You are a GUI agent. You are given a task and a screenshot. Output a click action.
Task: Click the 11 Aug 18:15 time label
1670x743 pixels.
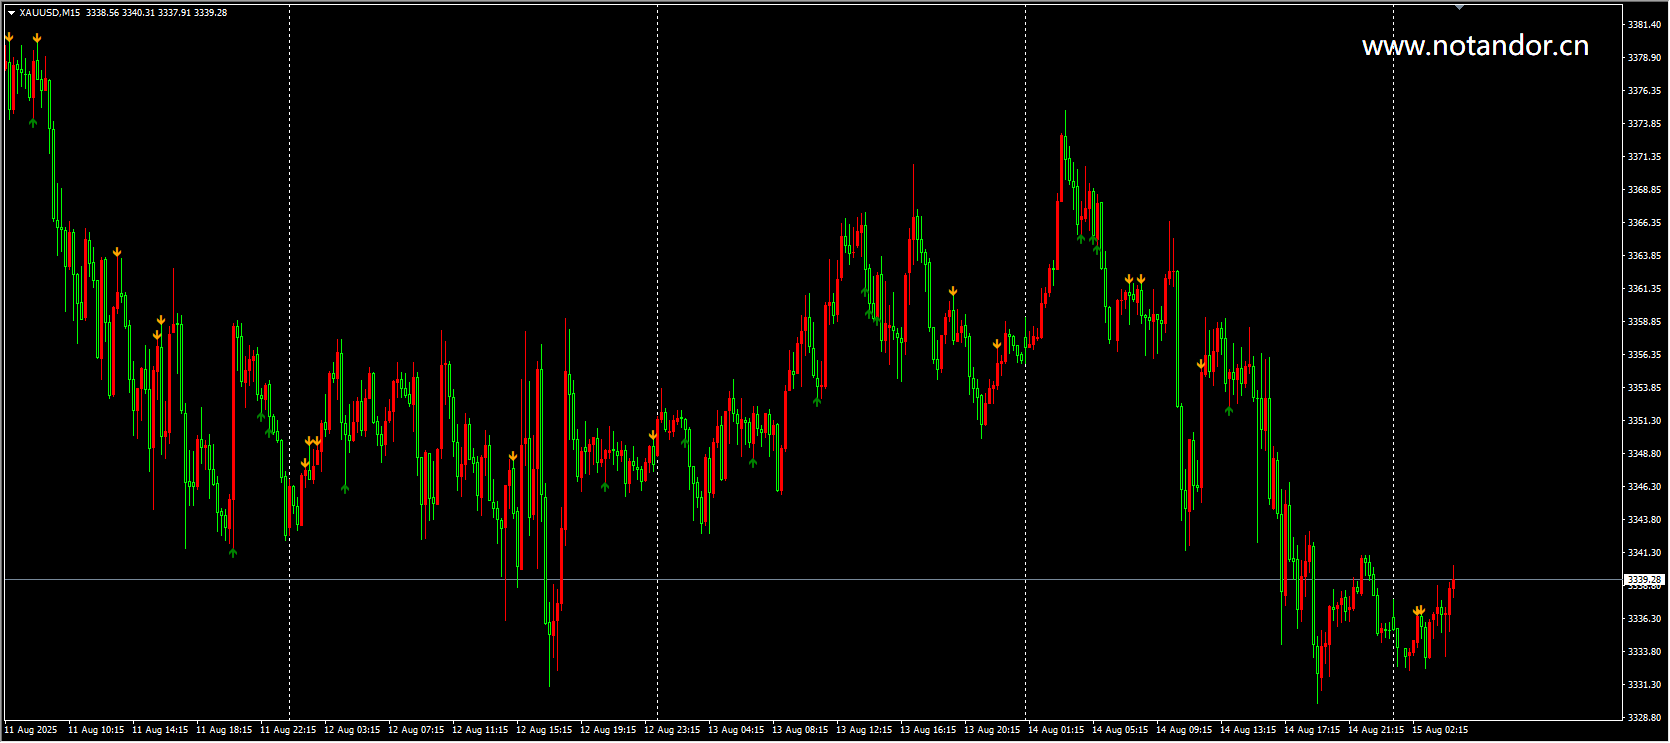click(x=224, y=730)
